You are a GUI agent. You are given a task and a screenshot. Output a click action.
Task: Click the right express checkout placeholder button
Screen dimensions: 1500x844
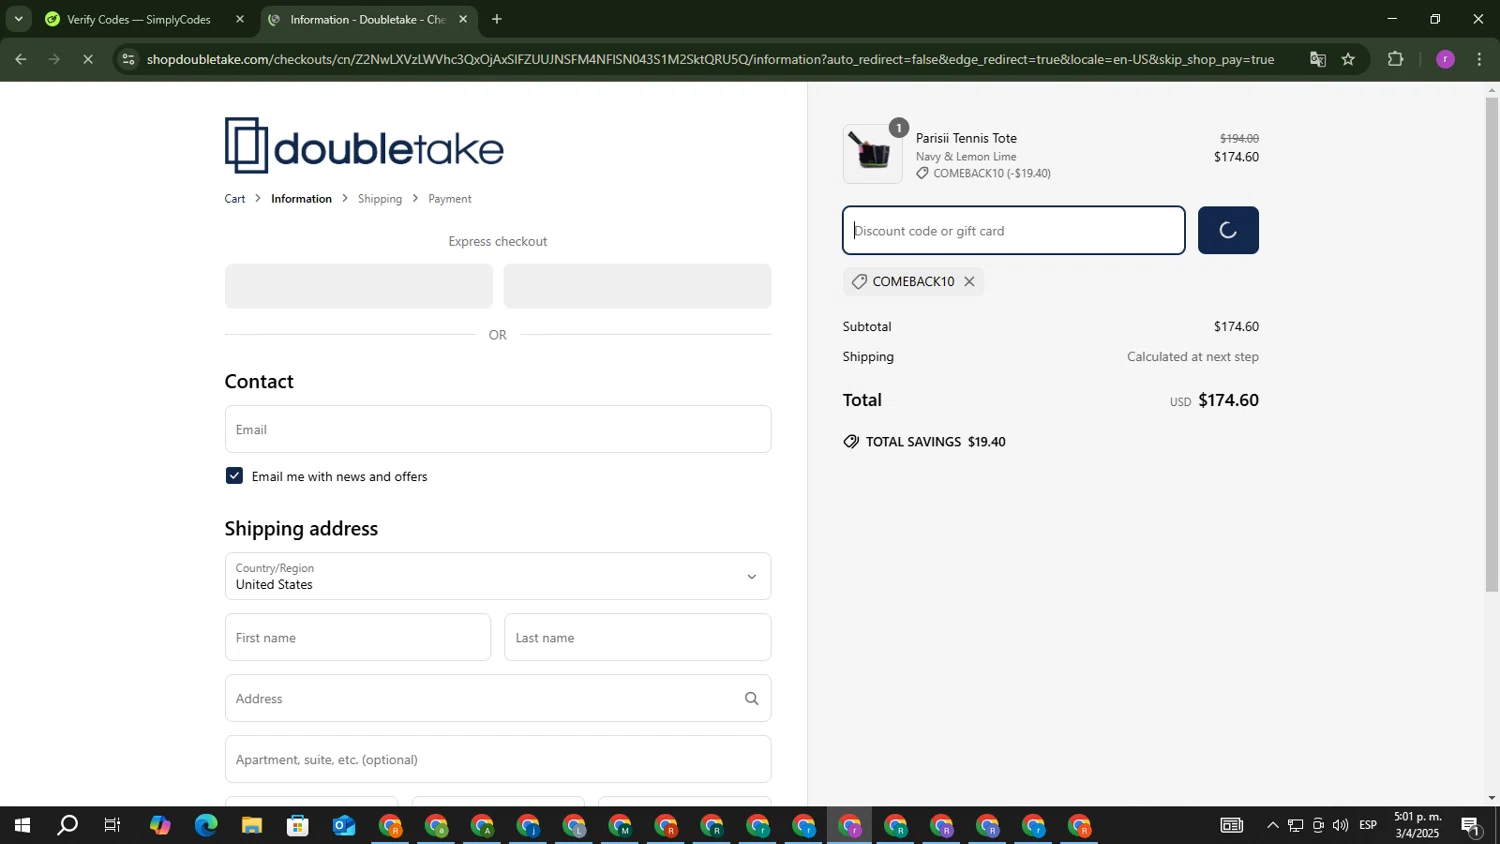[x=637, y=286]
